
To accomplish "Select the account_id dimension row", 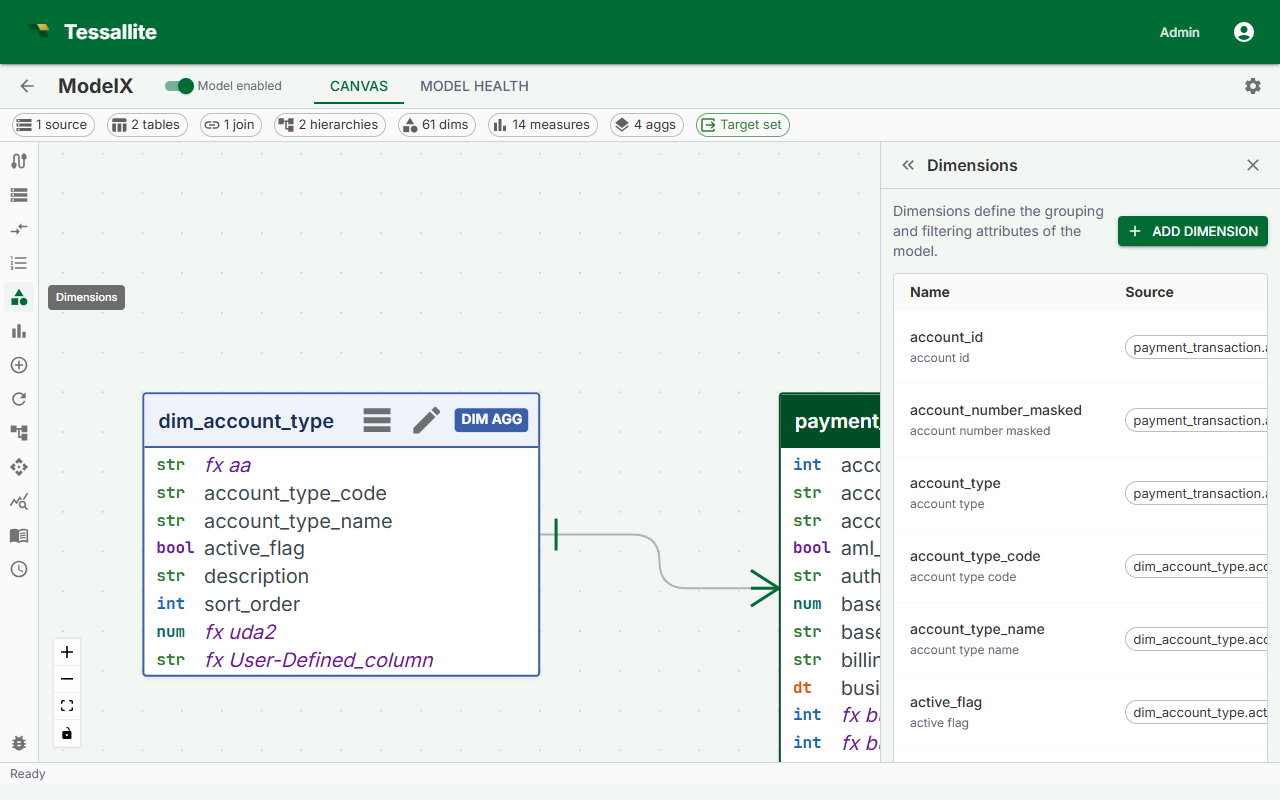I will (1080, 347).
